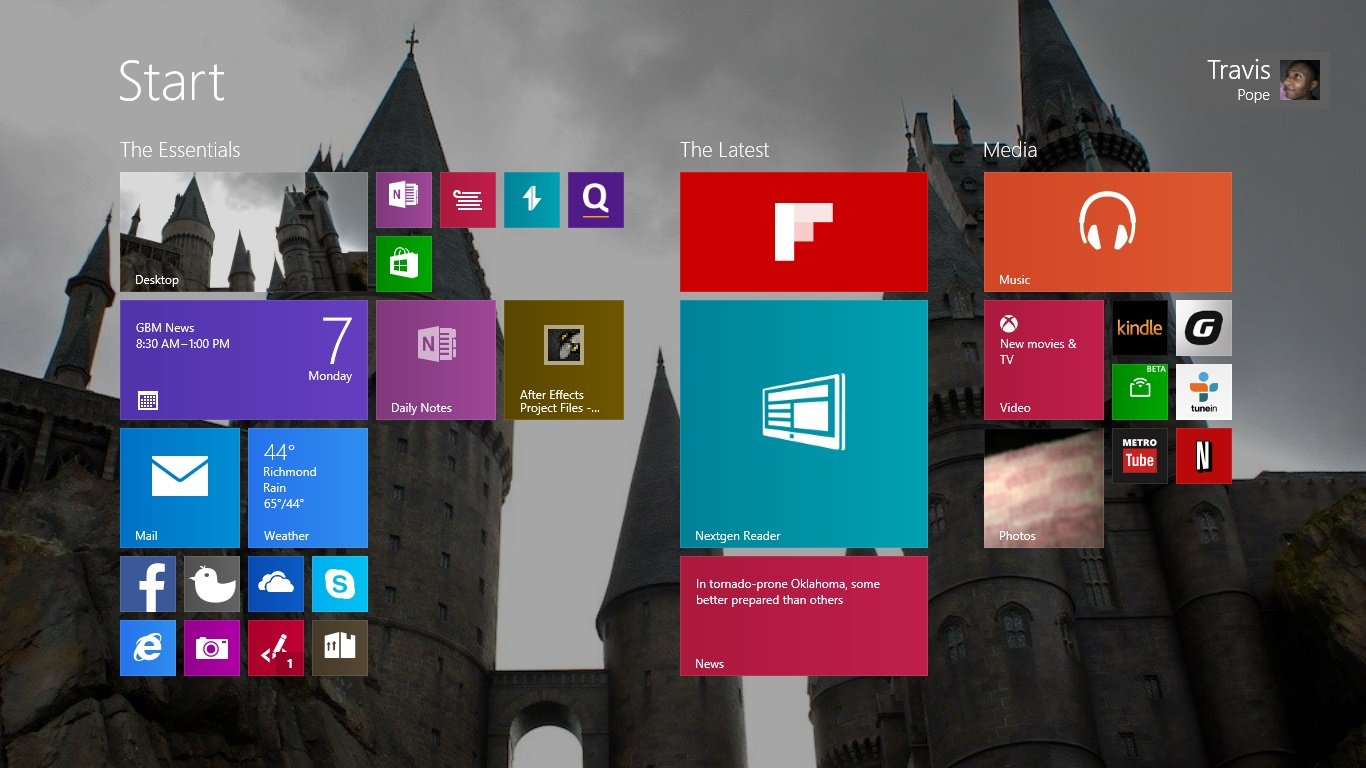Open the Desktop tile
This screenshot has width=1366, height=768.
point(244,232)
